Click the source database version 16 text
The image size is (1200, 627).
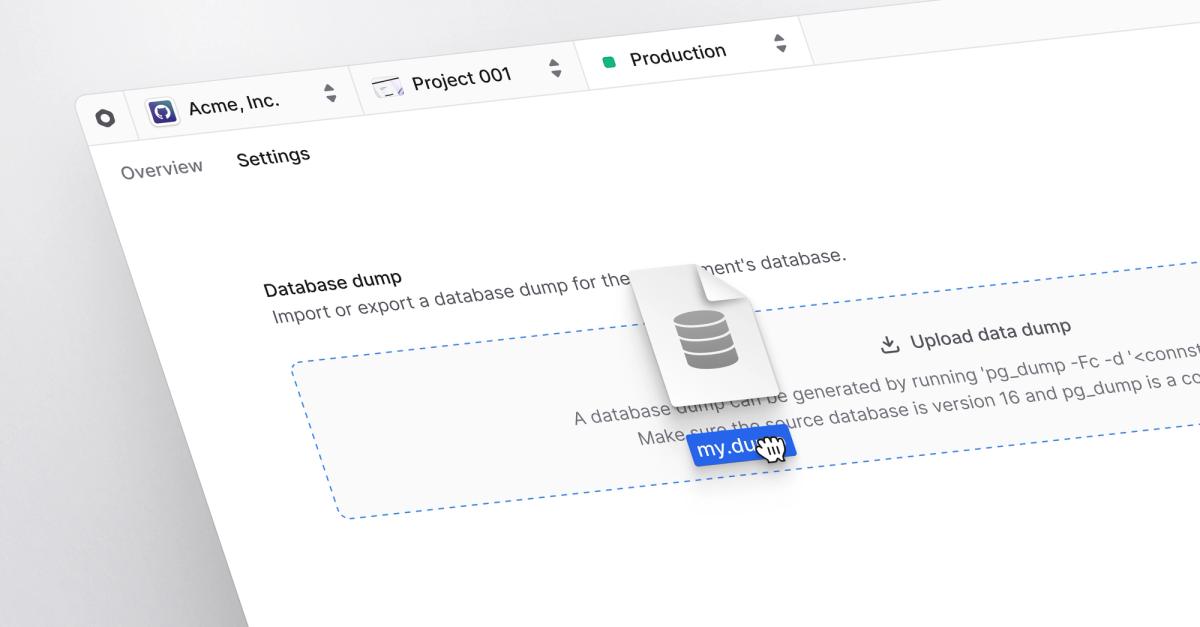(x=918, y=410)
